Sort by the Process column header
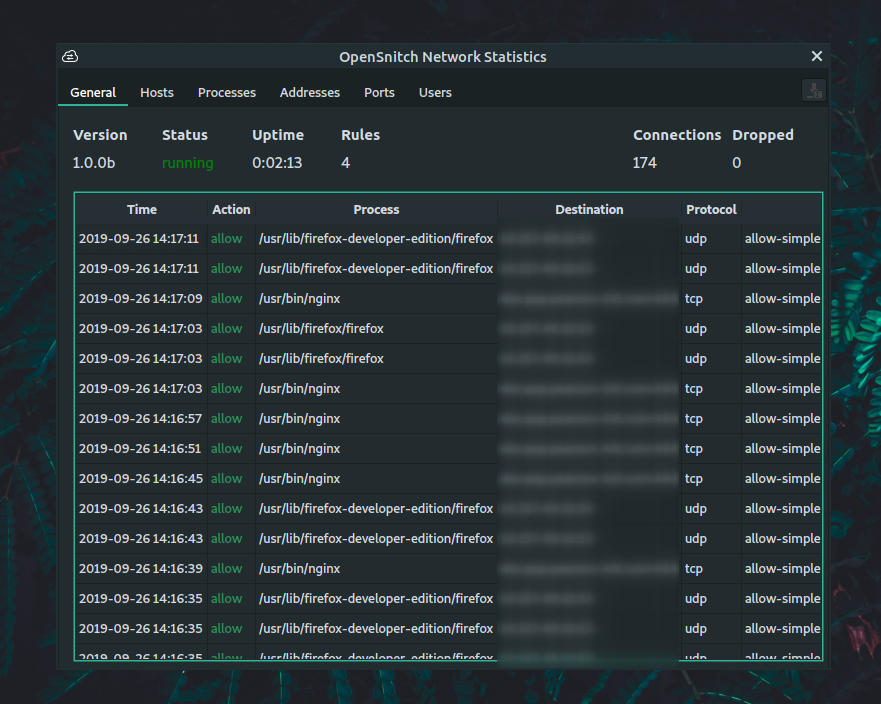 click(376, 210)
